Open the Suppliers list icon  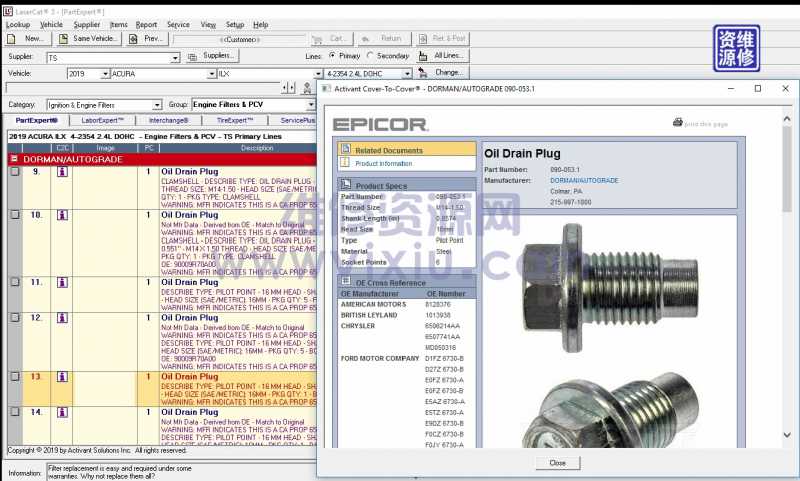tap(192, 57)
